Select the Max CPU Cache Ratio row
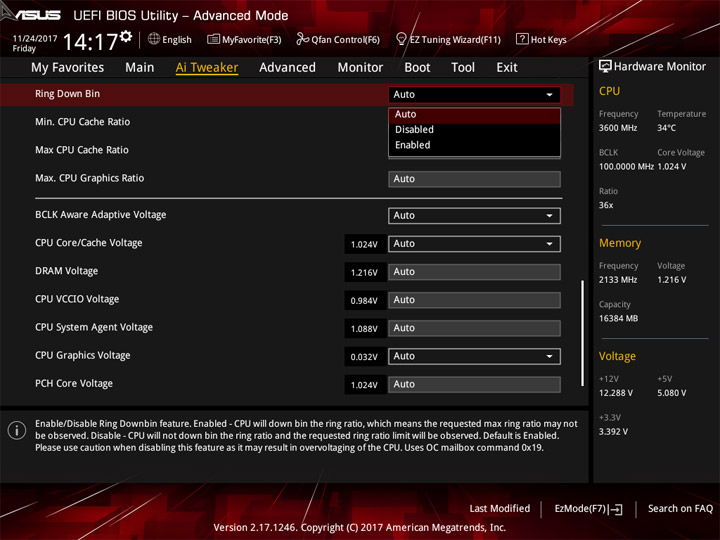 [x=82, y=150]
